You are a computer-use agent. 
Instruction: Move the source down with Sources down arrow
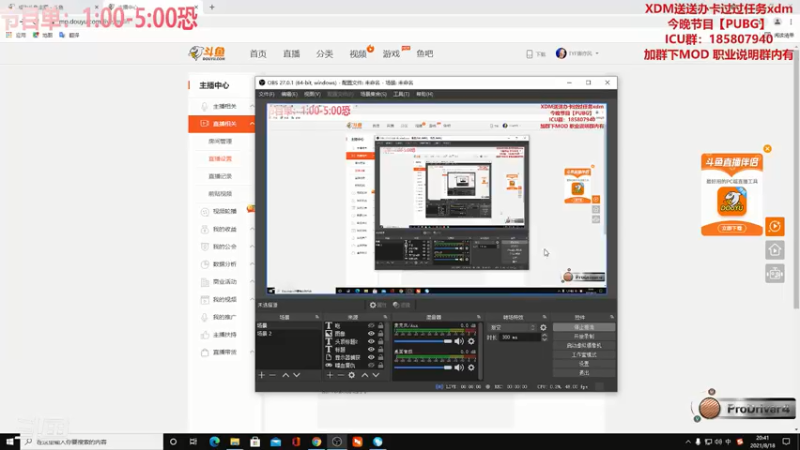coord(376,376)
